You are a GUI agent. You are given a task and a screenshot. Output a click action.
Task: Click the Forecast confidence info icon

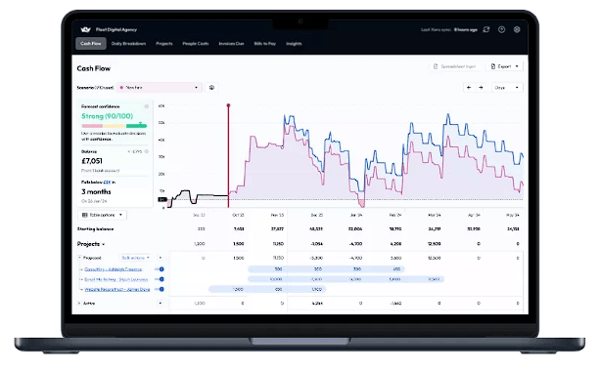click(x=147, y=106)
